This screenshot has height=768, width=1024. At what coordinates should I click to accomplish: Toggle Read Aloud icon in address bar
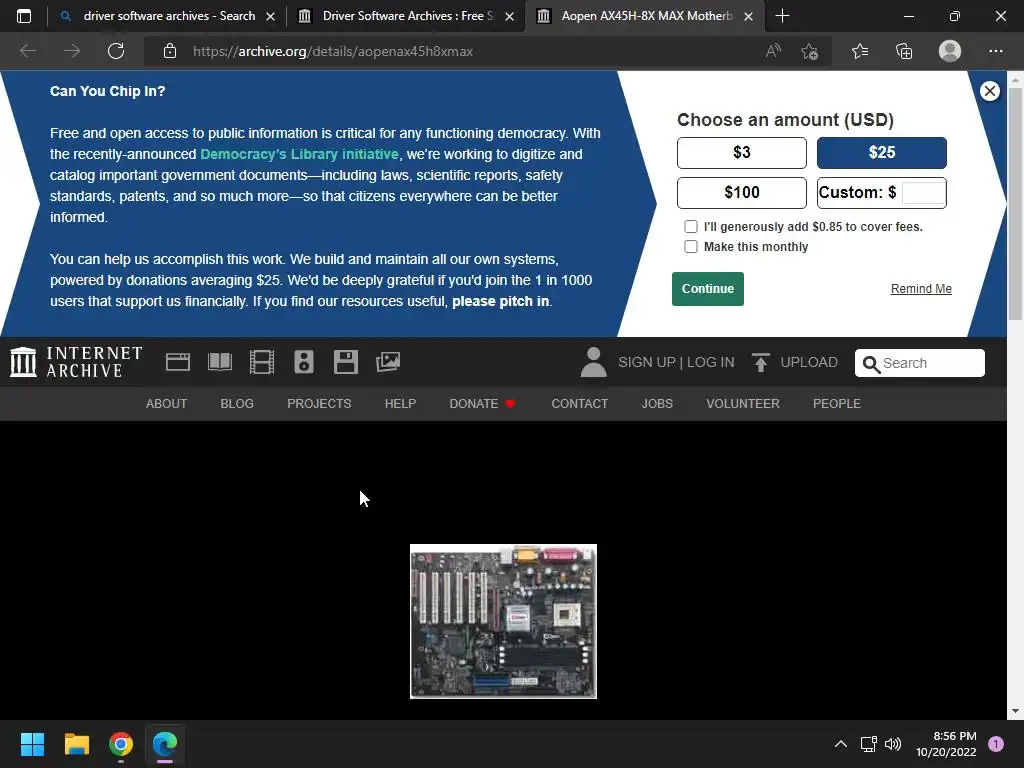[773, 51]
